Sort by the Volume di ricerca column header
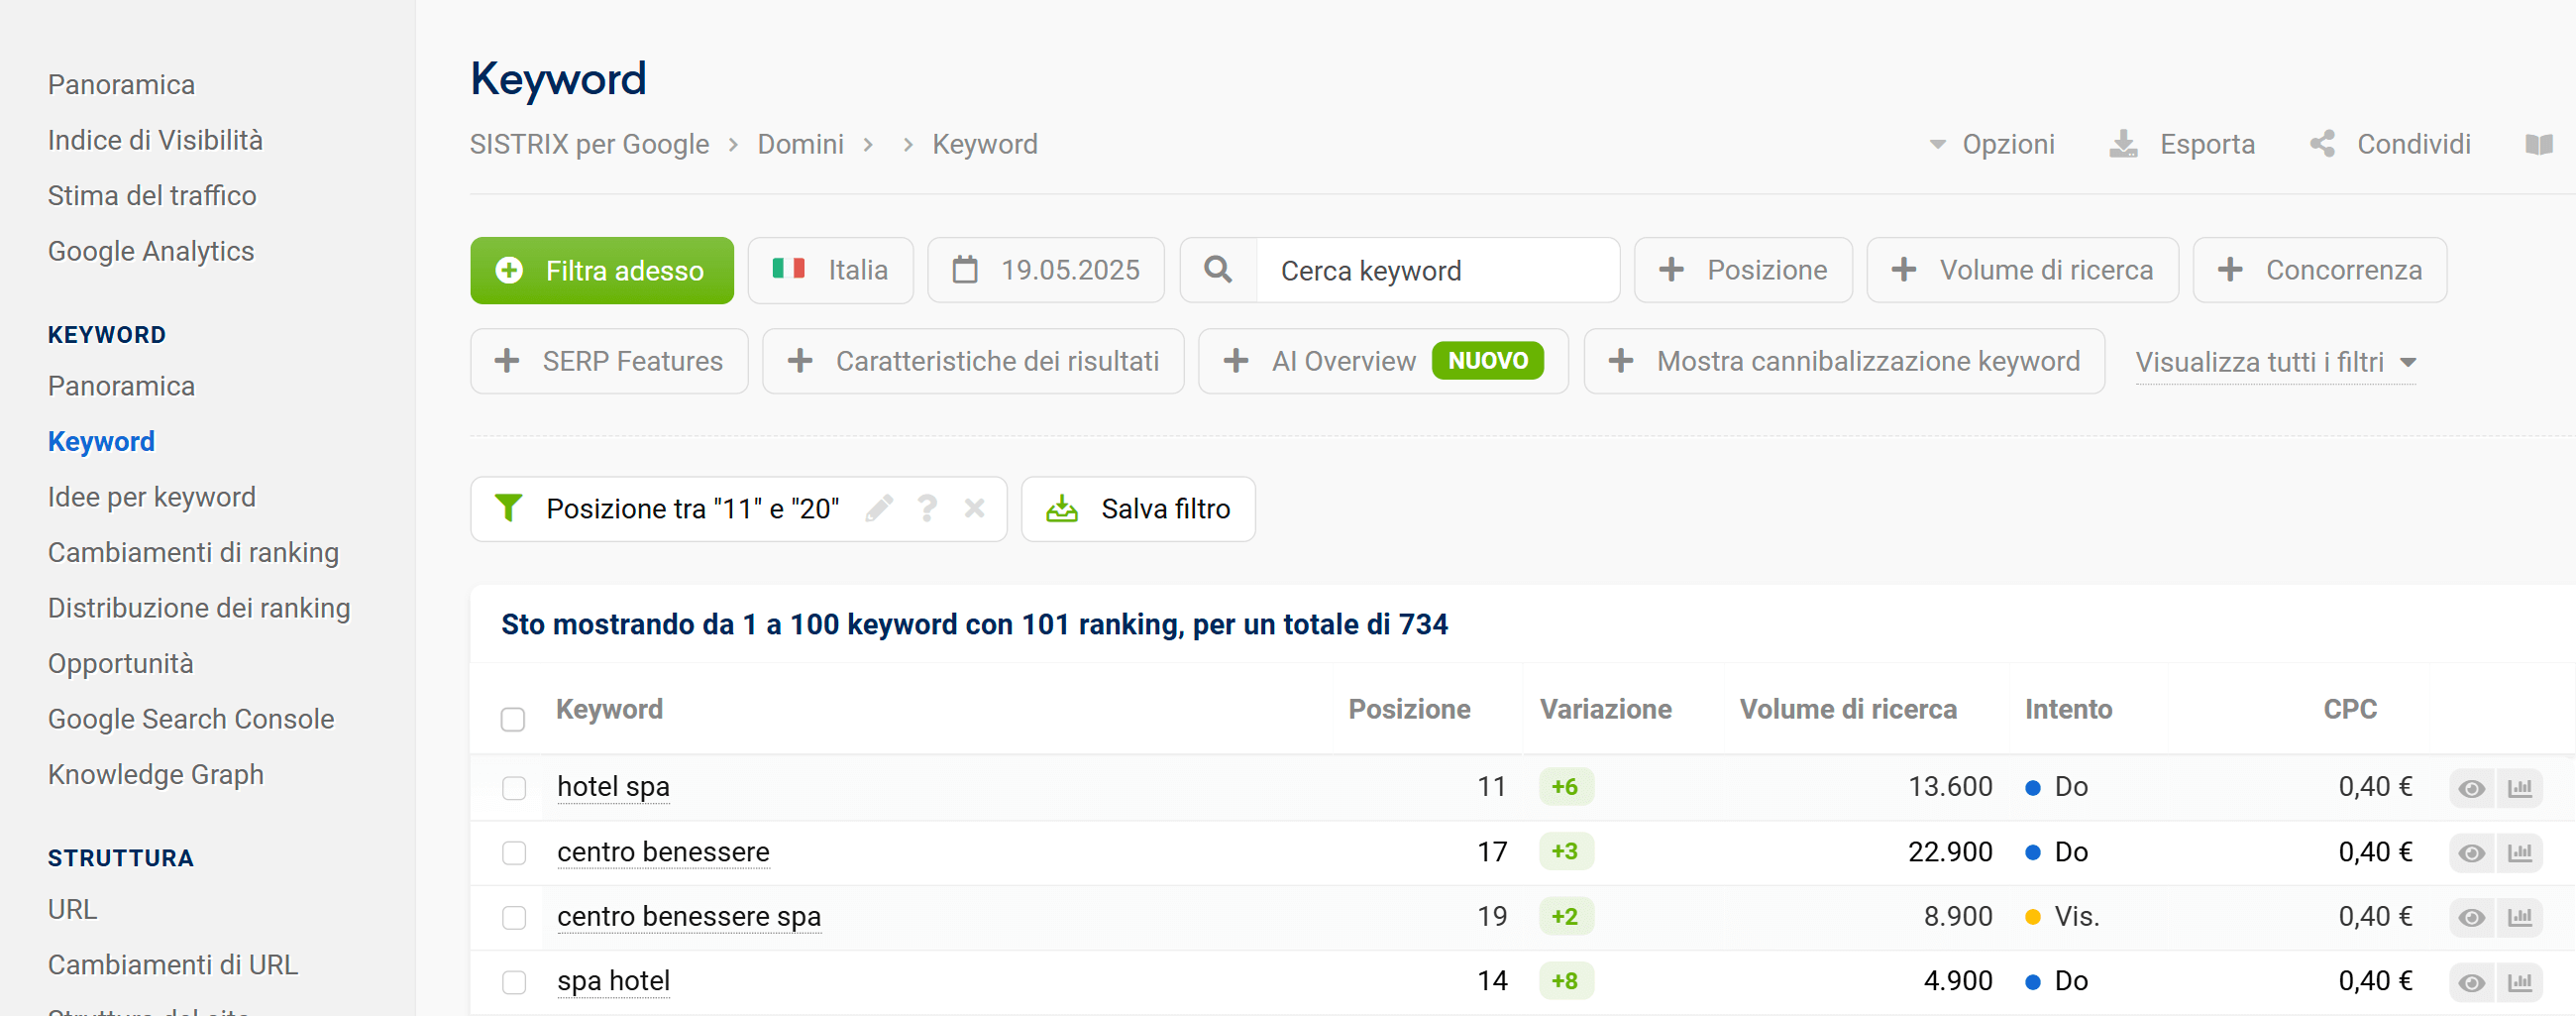The width and height of the screenshot is (2576, 1016). 1848,709
